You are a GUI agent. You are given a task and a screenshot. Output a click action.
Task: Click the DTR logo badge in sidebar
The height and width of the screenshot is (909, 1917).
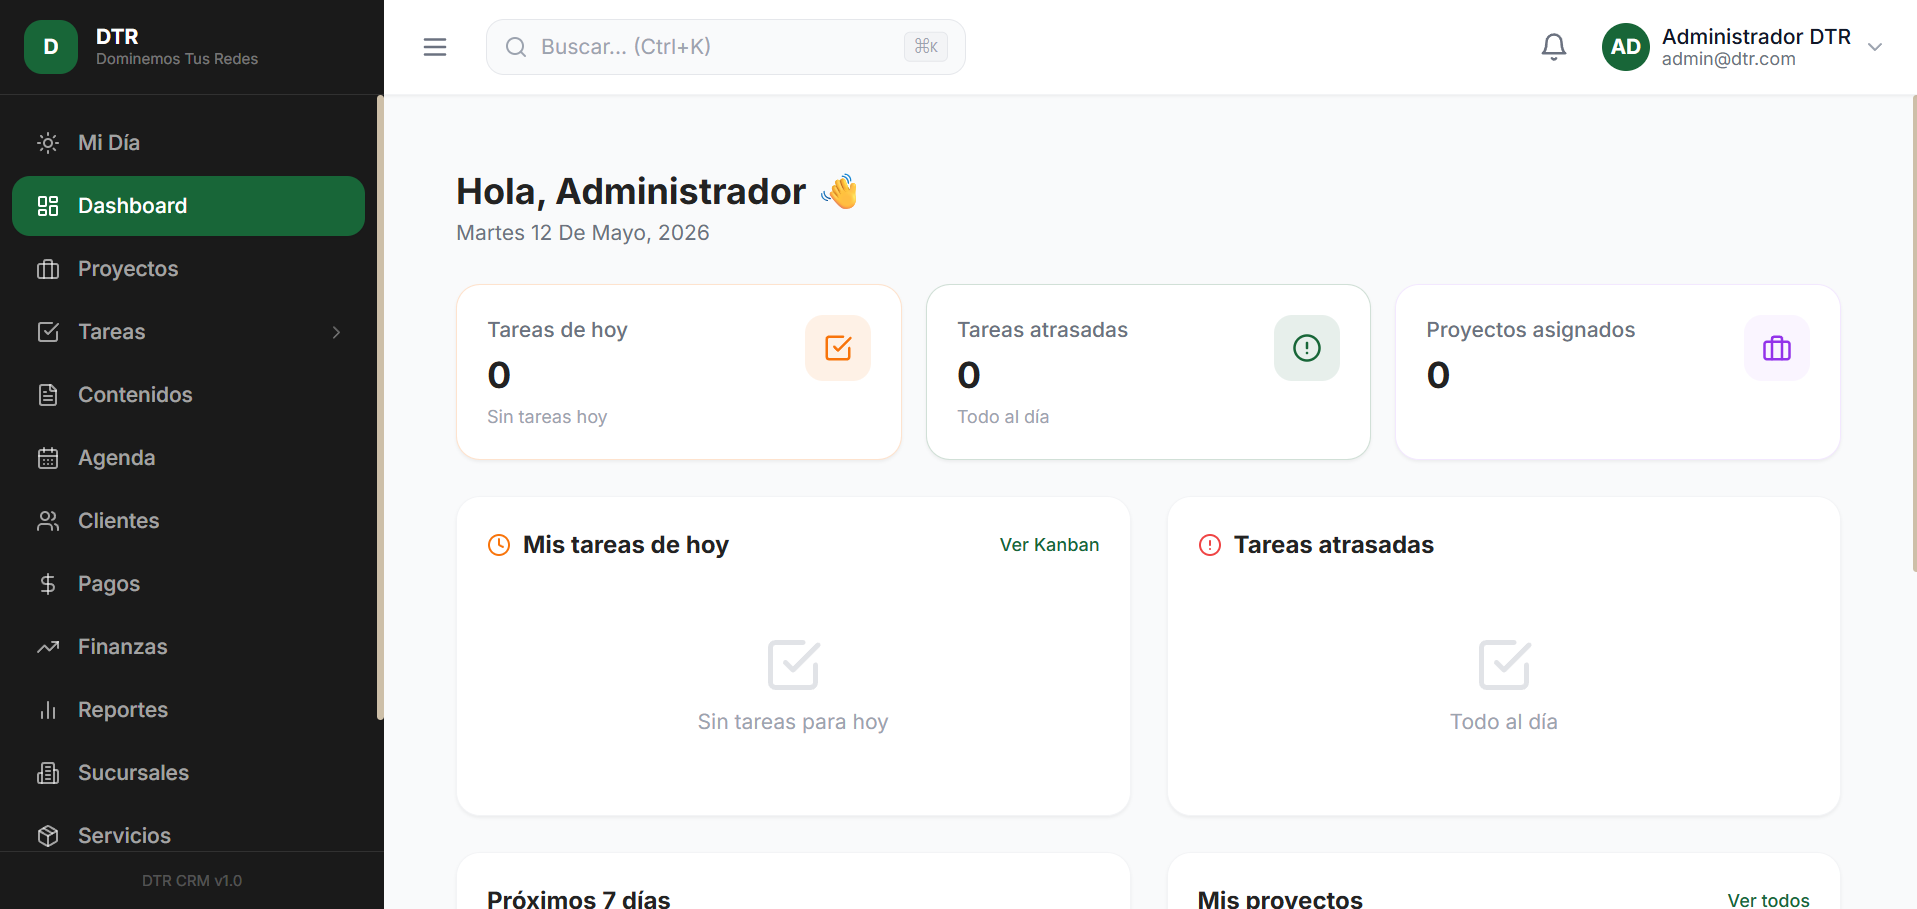pyautogui.click(x=51, y=47)
